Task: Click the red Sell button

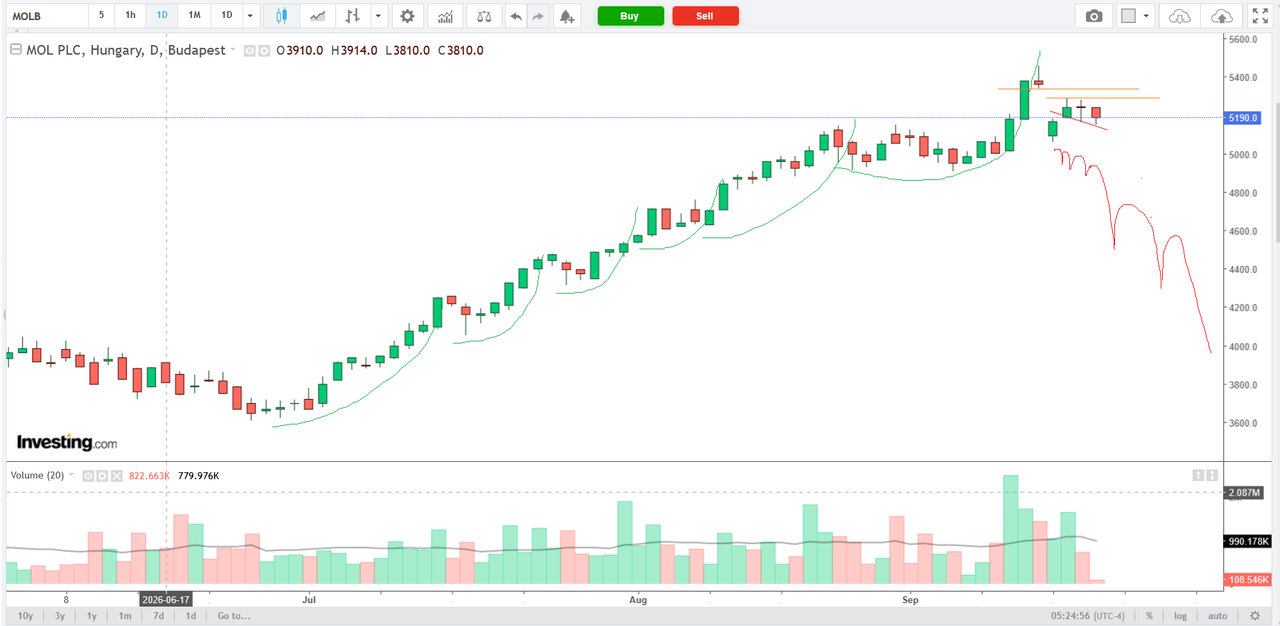Action: point(706,16)
